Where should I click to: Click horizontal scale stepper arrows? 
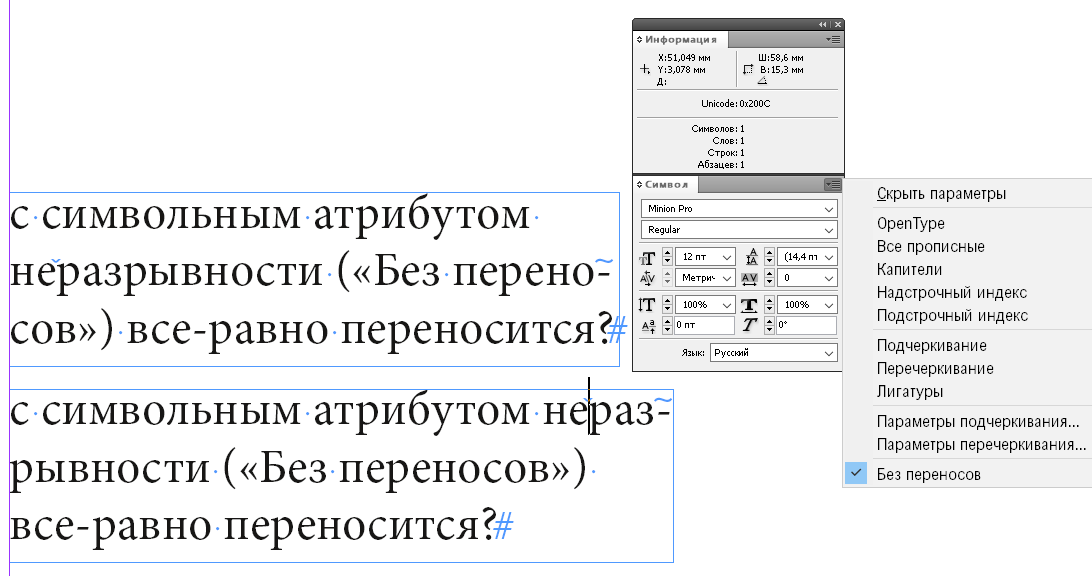(770, 305)
